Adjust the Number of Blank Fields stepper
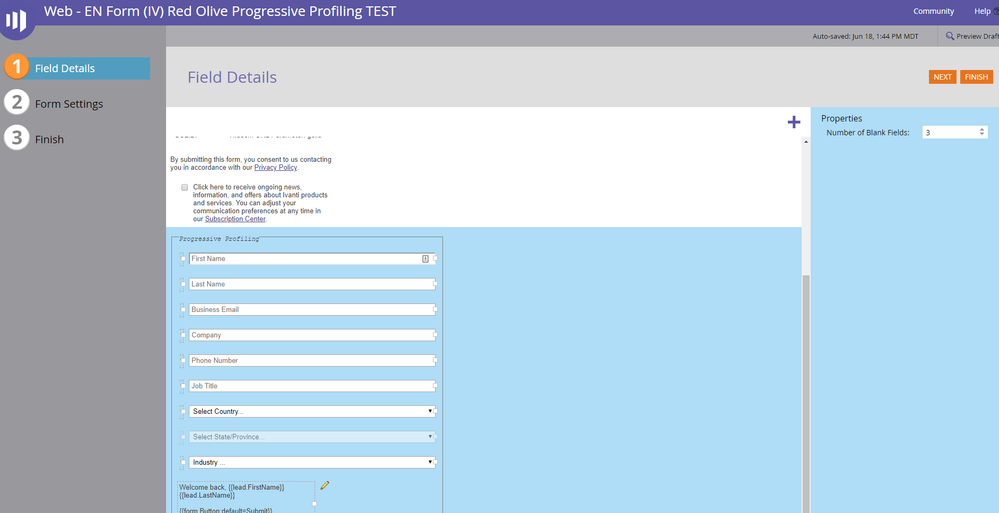 982,133
